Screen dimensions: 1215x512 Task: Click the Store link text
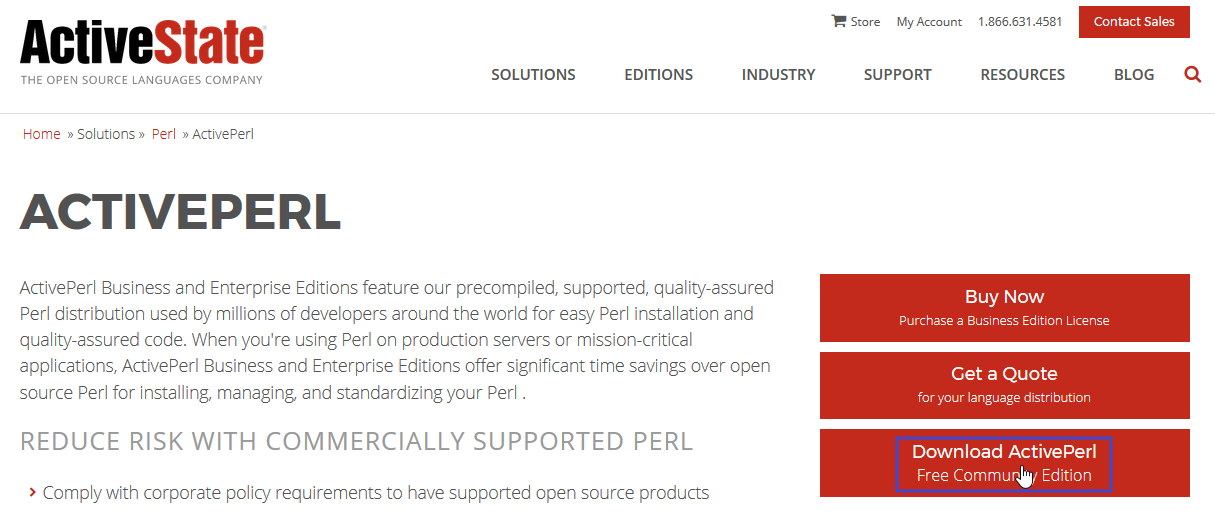click(x=865, y=22)
